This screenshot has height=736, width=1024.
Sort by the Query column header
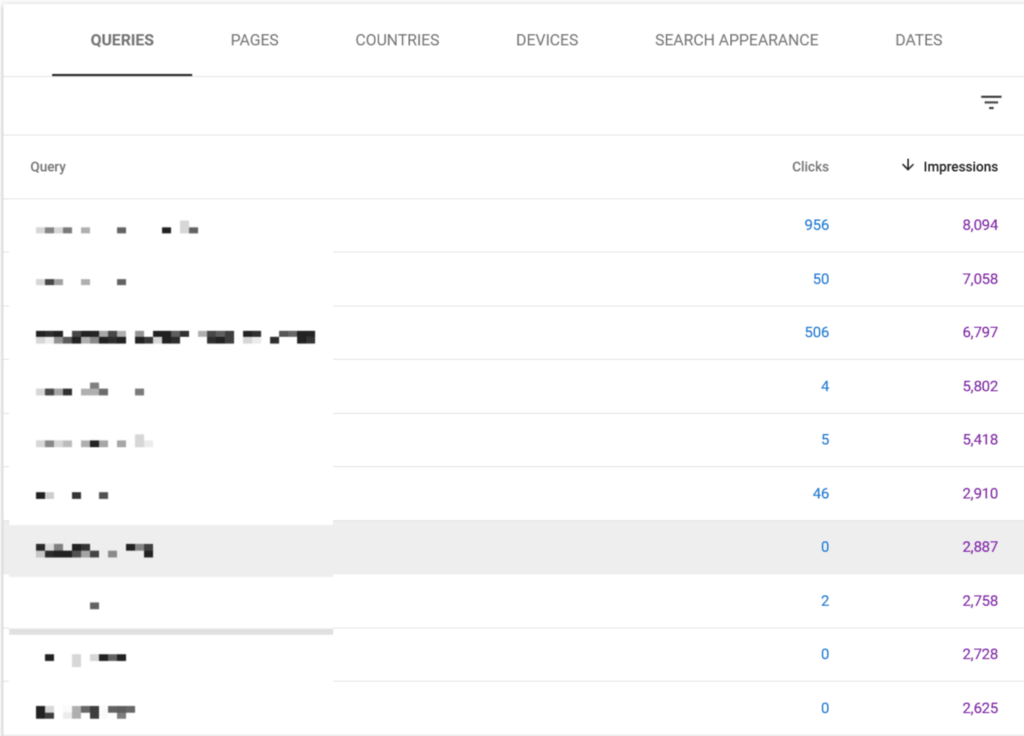[47, 166]
